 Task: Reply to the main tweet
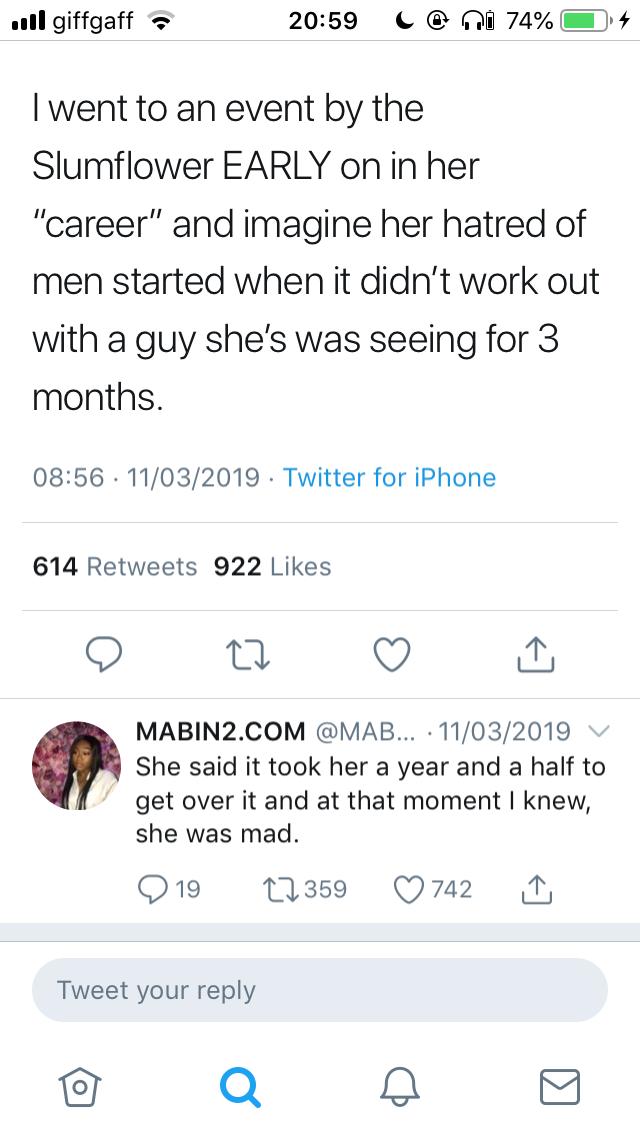[104, 654]
